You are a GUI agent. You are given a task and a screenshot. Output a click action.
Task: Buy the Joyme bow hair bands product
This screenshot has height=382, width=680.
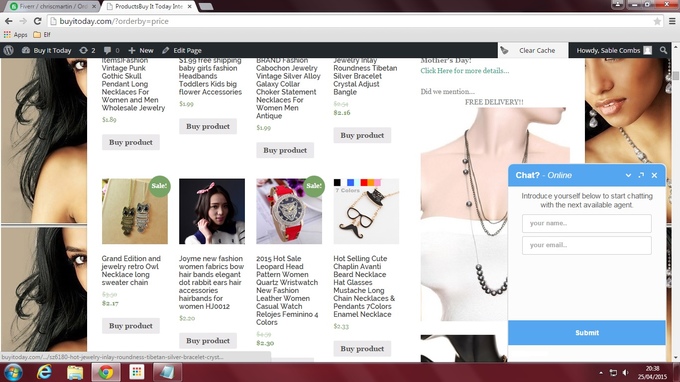pyautogui.click(x=208, y=340)
